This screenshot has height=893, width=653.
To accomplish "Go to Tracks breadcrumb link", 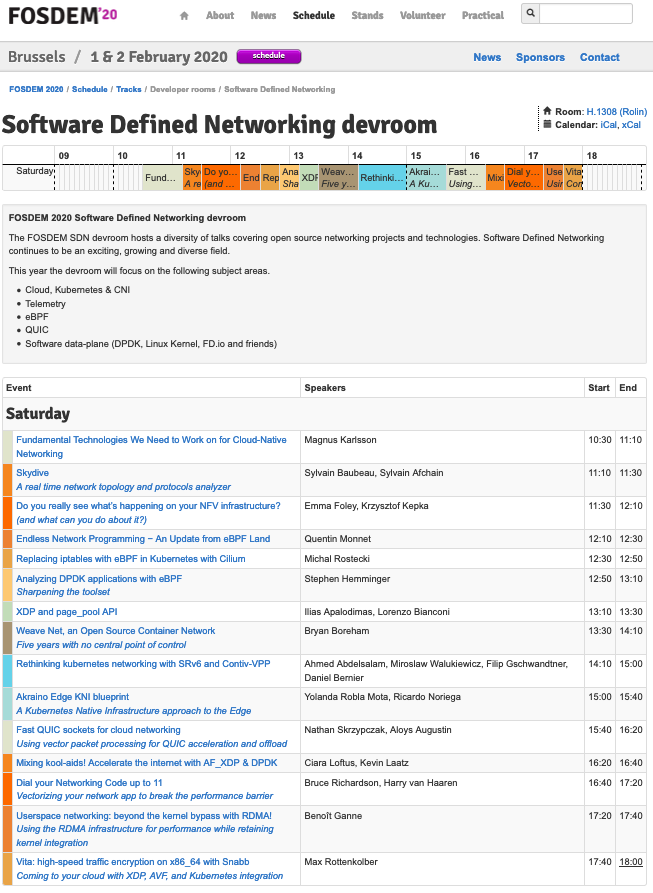I will pyautogui.click(x=129, y=89).
